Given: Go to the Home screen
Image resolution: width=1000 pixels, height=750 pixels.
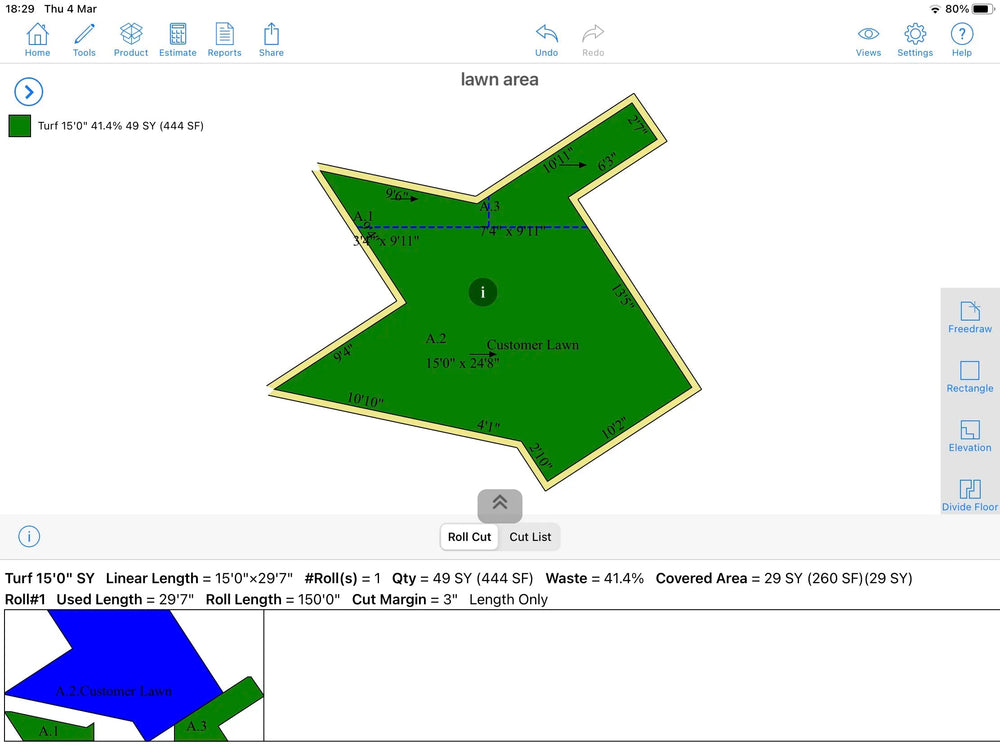Looking at the screenshot, I should pos(37,39).
